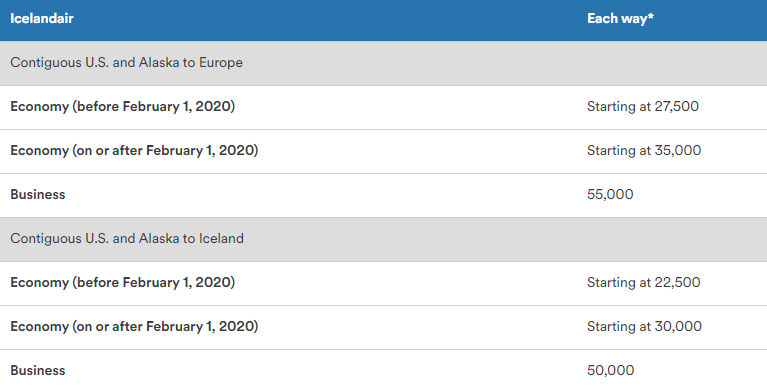Click the Each way* column header
This screenshot has height=392, width=767.
(x=620, y=19)
